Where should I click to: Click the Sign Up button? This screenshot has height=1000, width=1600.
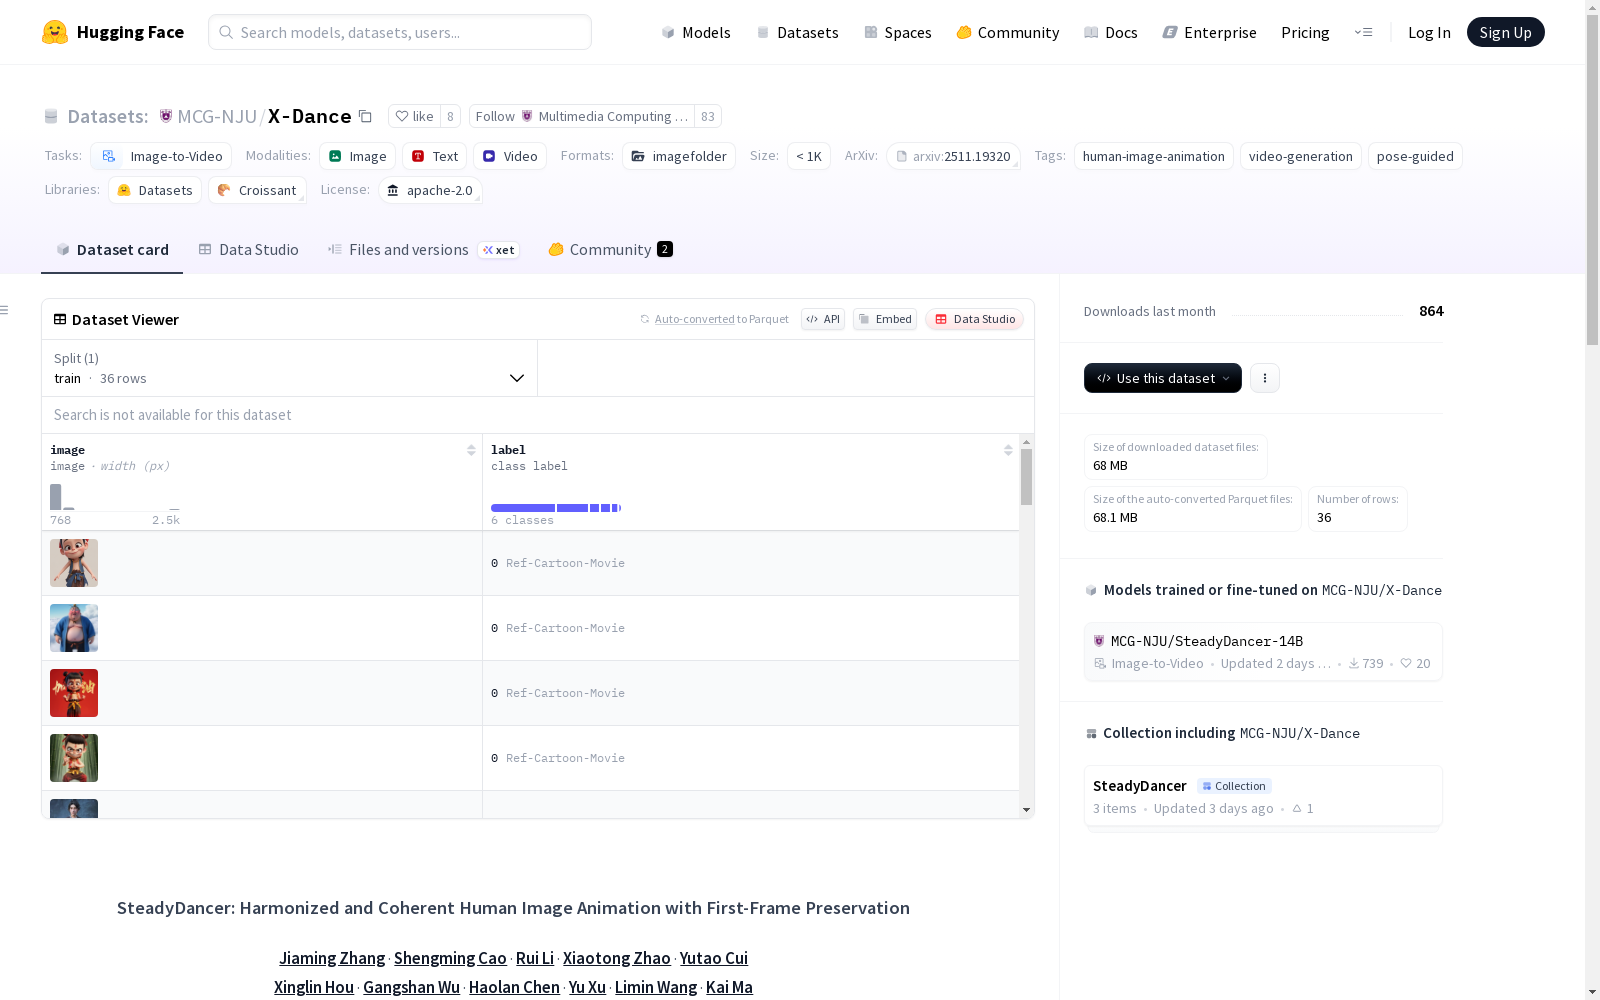pos(1505,32)
